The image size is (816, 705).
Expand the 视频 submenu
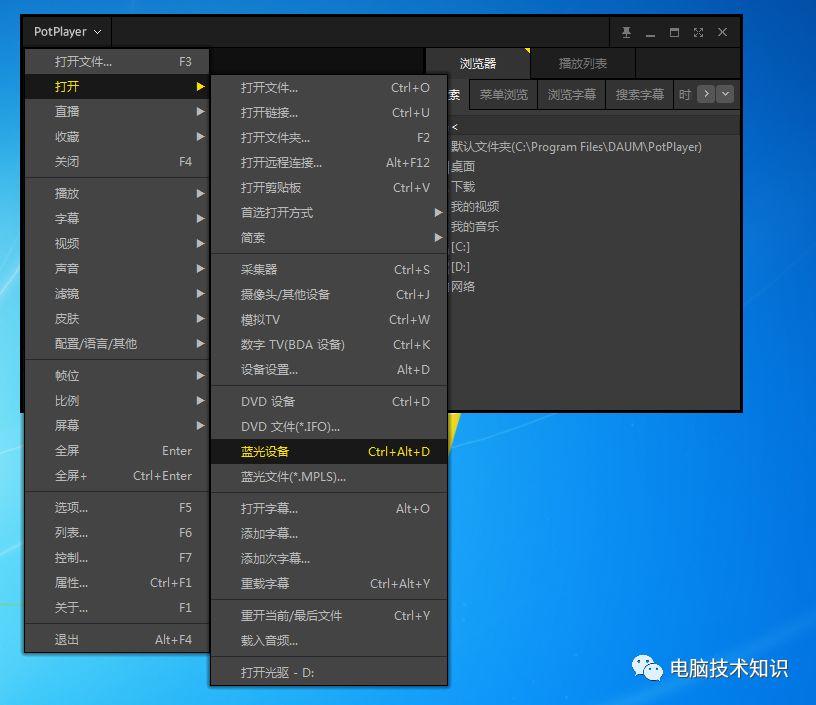(x=117, y=243)
